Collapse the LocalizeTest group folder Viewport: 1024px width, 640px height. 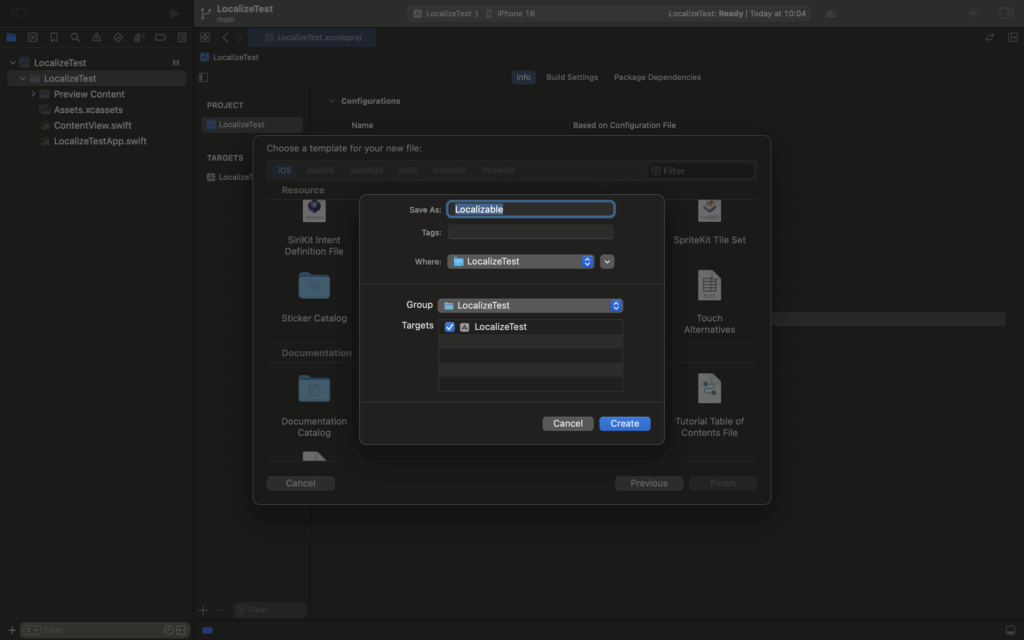23,78
